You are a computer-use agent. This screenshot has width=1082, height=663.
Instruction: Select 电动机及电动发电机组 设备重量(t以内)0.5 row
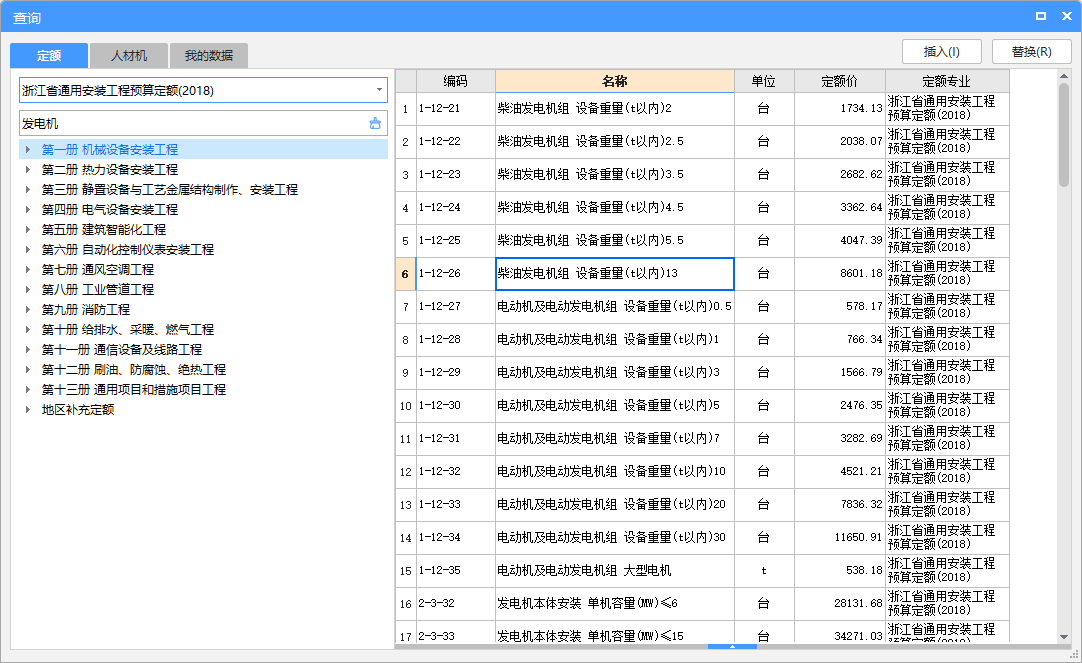615,306
